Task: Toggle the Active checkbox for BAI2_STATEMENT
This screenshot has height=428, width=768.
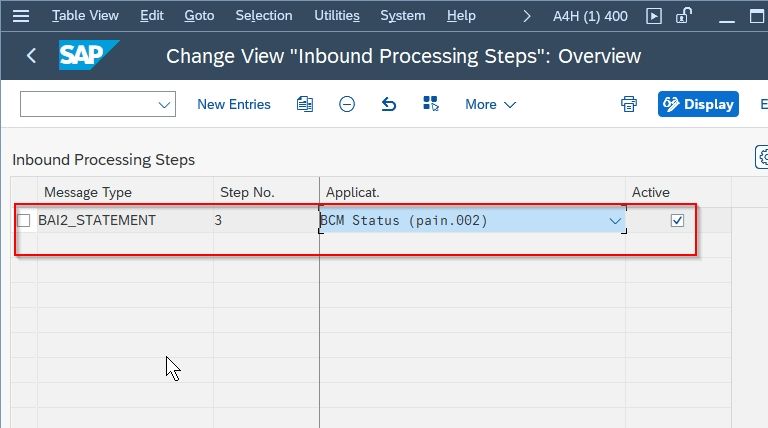Action: point(677,221)
